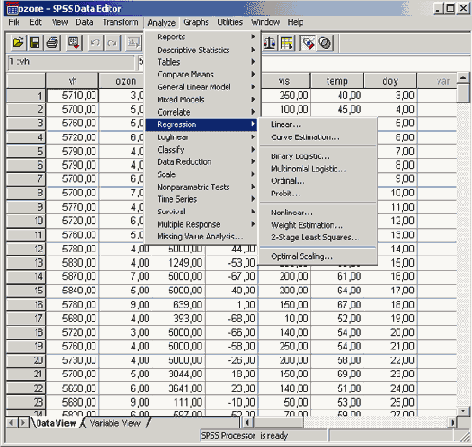This screenshot has height=447, width=472.
Task: Choose Probit... in the Regression submenu
Action: [x=318, y=193]
